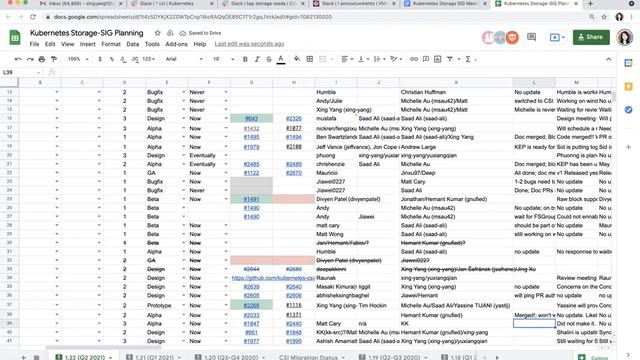
Task: Open the Borders tool icon
Action: [310, 59]
